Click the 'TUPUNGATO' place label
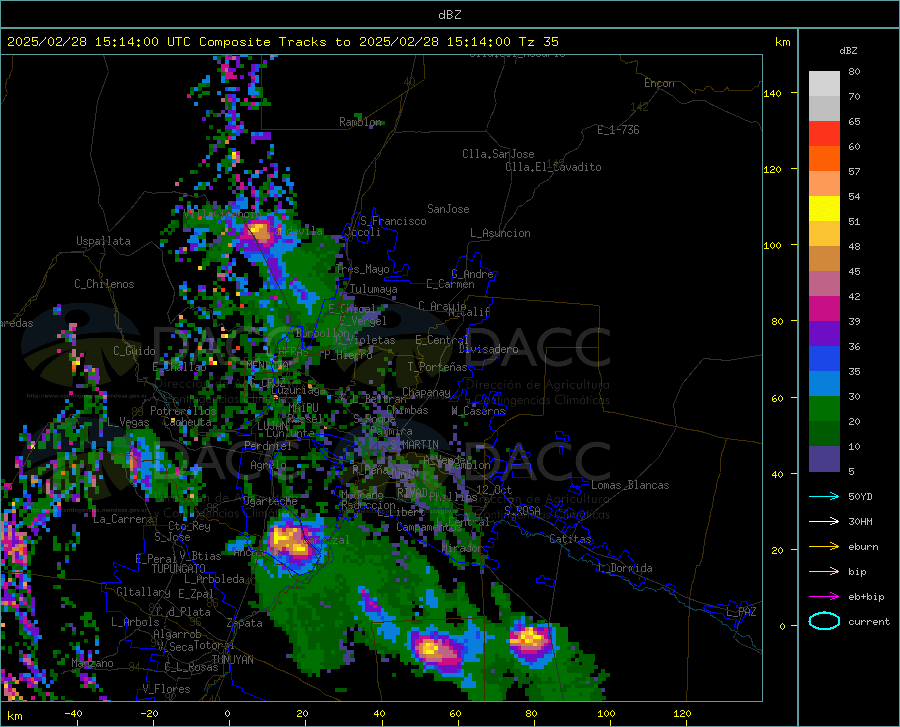The height and width of the screenshot is (727, 900). tap(179, 569)
